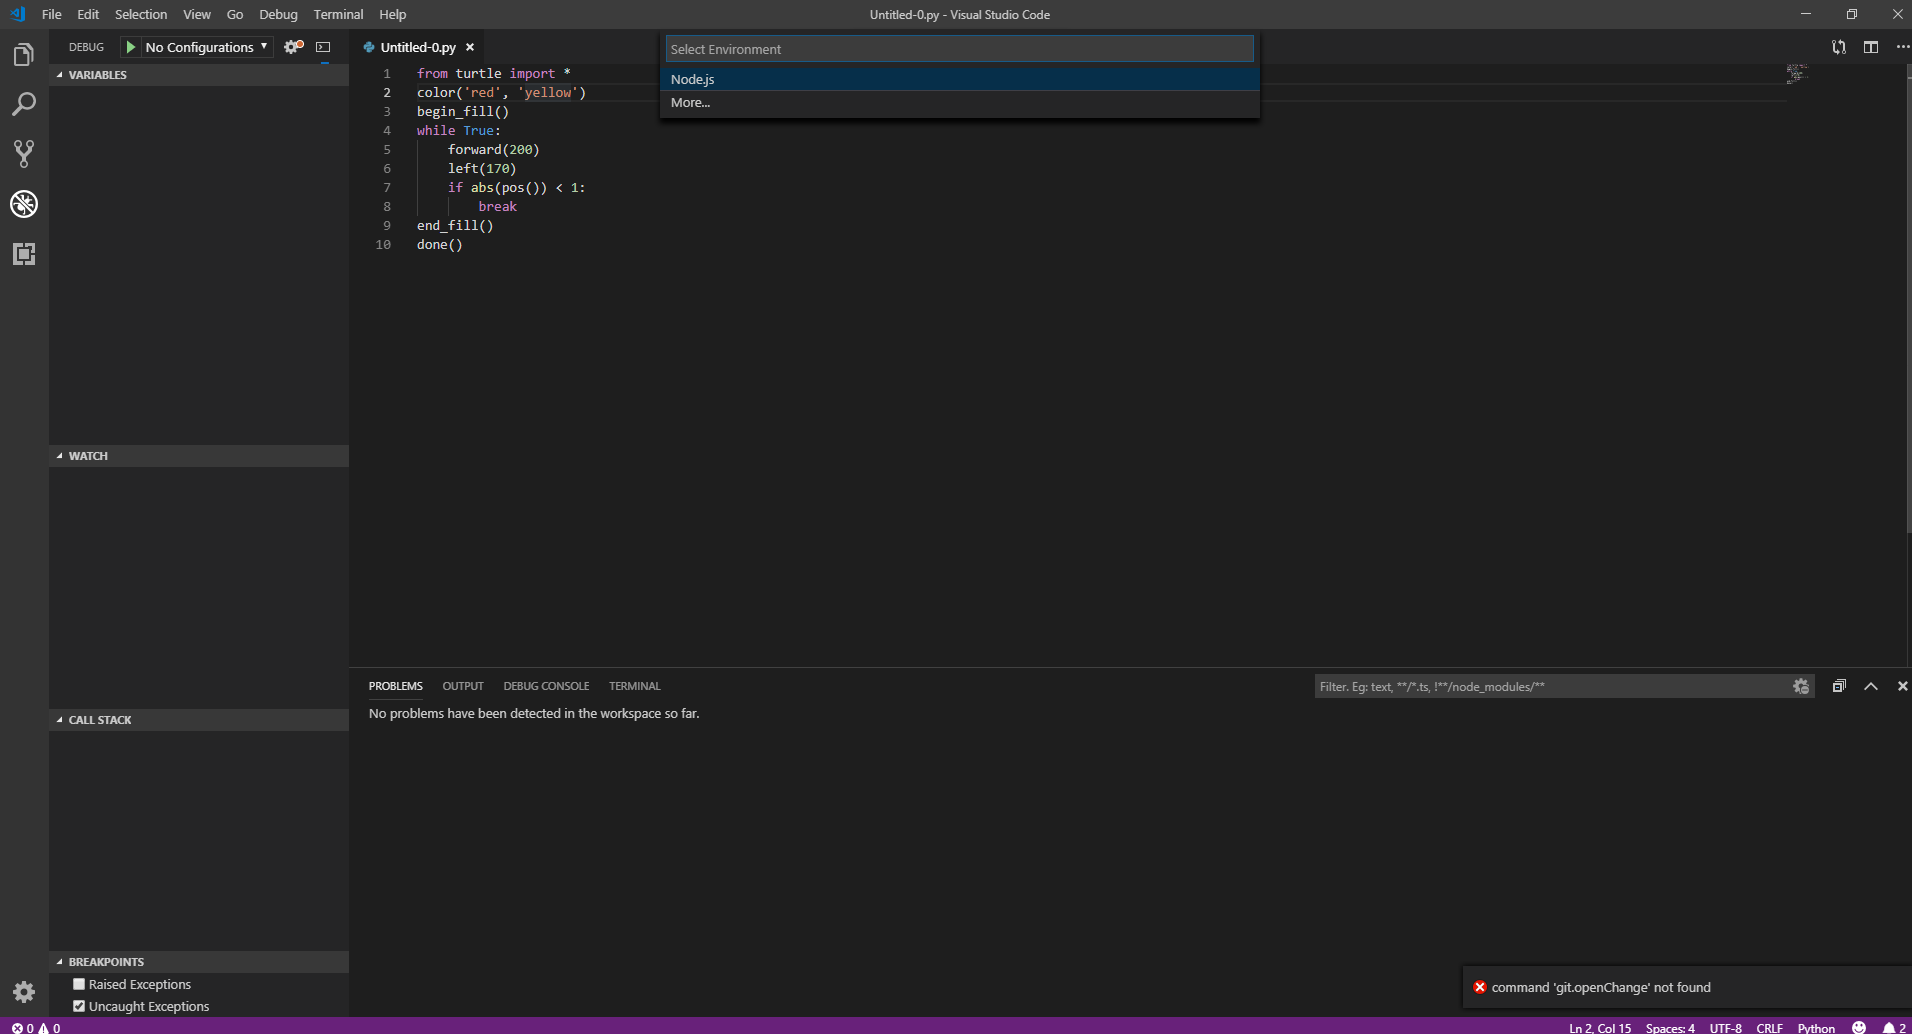Open the Debug view in activity bar
The height and width of the screenshot is (1034, 1912).
(x=24, y=204)
